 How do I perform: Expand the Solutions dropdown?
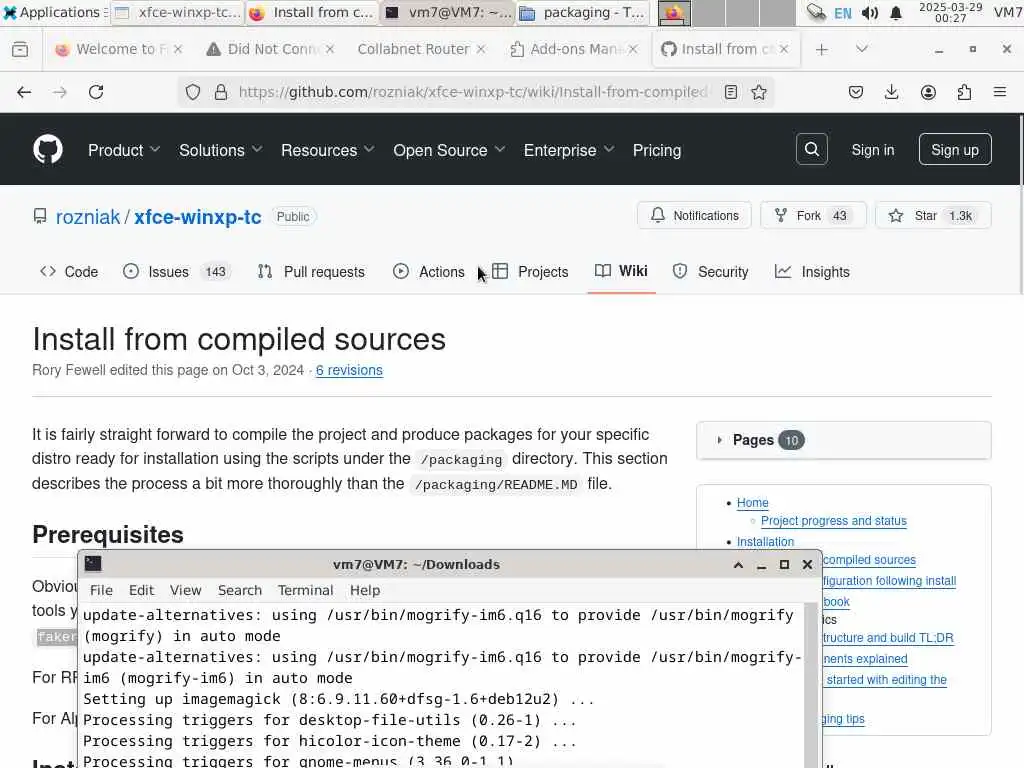[x=221, y=150]
